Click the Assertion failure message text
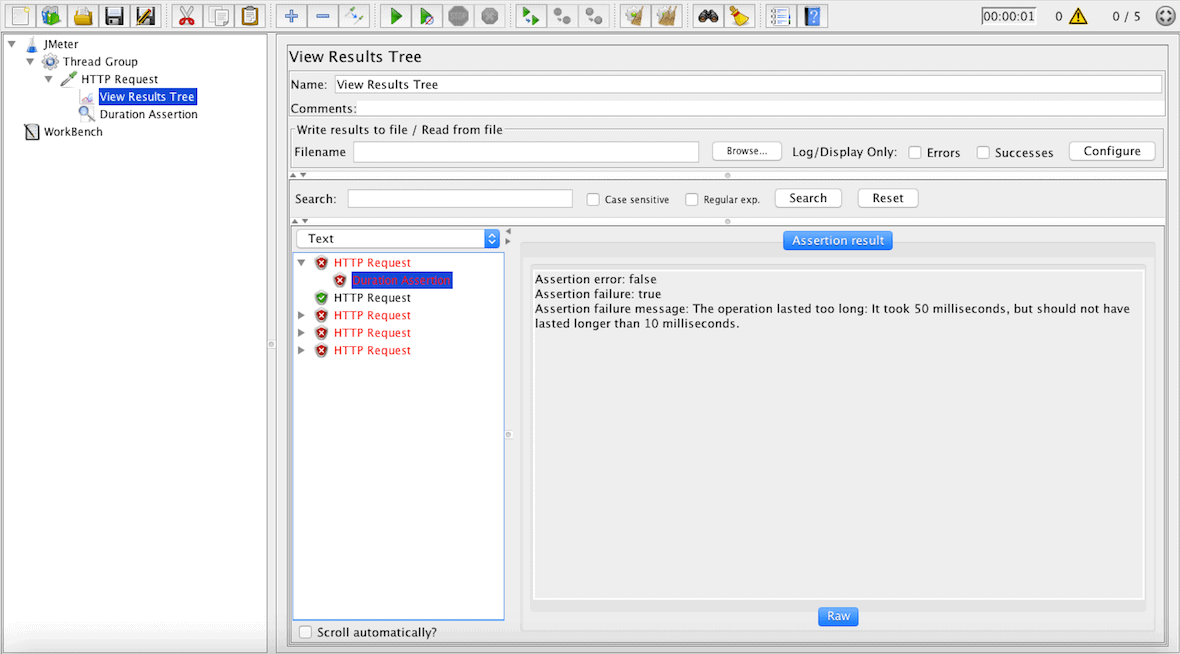 click(832, 316)
